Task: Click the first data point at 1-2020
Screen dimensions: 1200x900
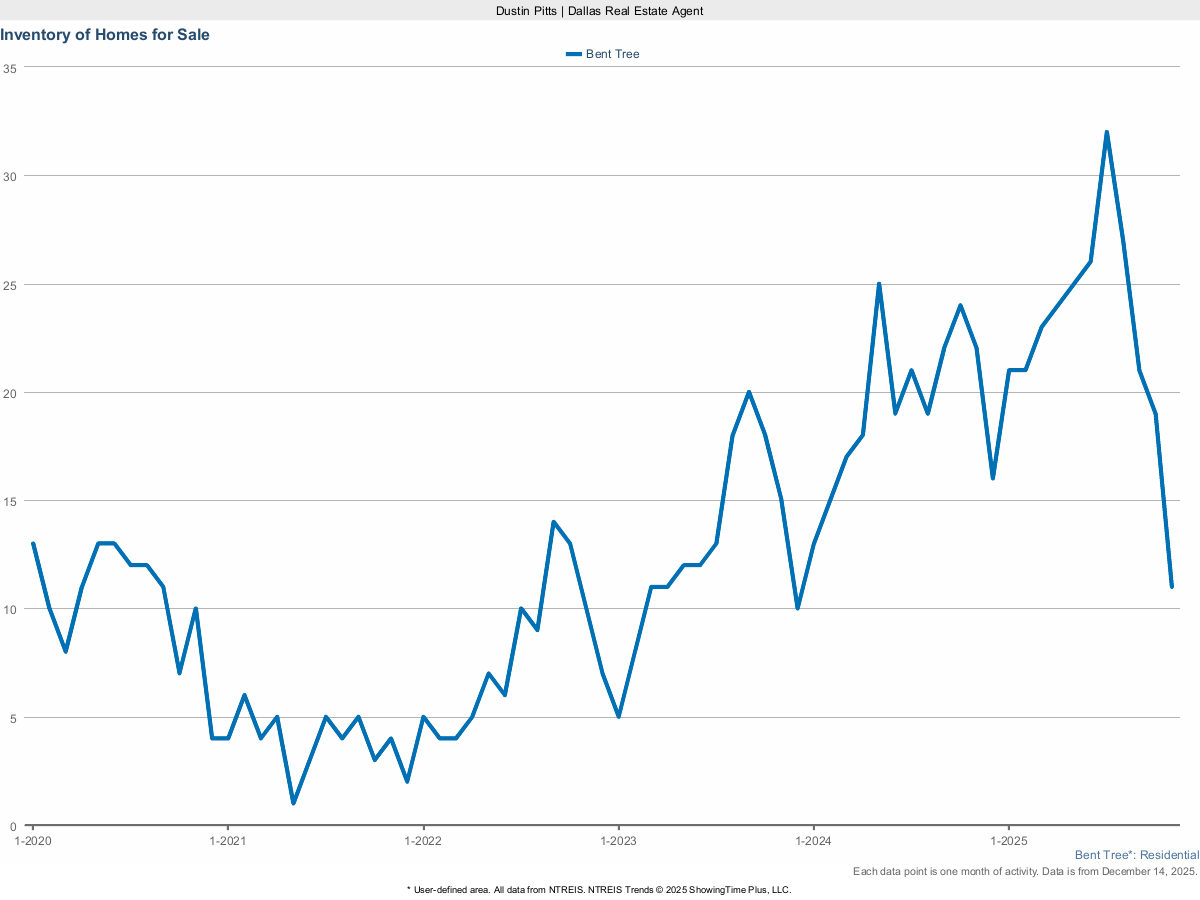Action: pyautogui.click(x=33, y=544)
